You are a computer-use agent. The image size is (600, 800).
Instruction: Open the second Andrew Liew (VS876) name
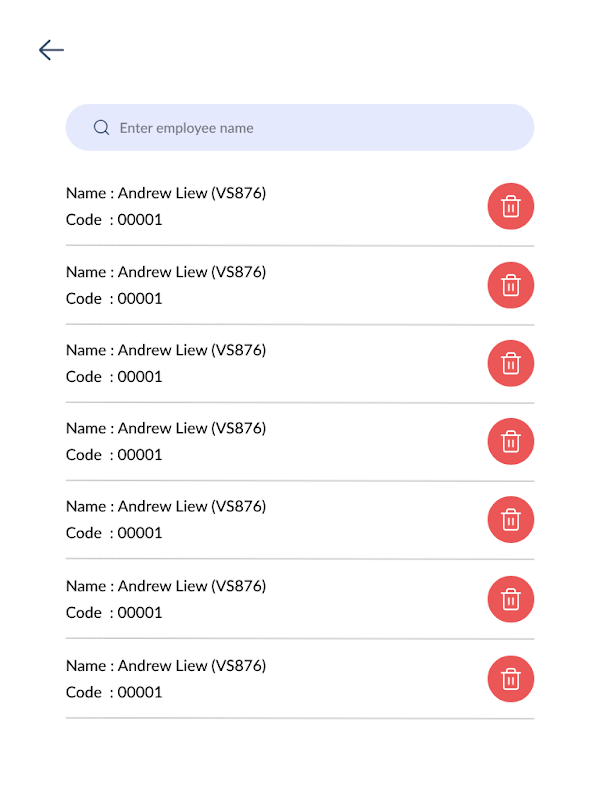(166, 272)
